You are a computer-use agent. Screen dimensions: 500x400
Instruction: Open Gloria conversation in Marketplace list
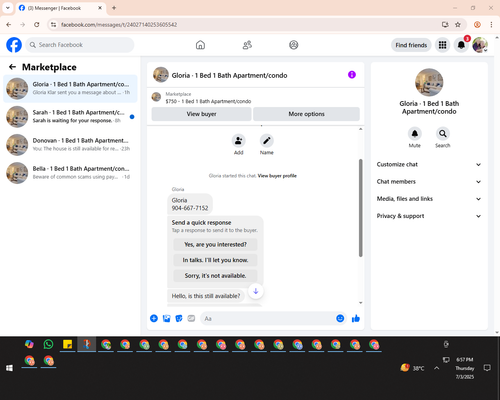click(x=70, y=89)
